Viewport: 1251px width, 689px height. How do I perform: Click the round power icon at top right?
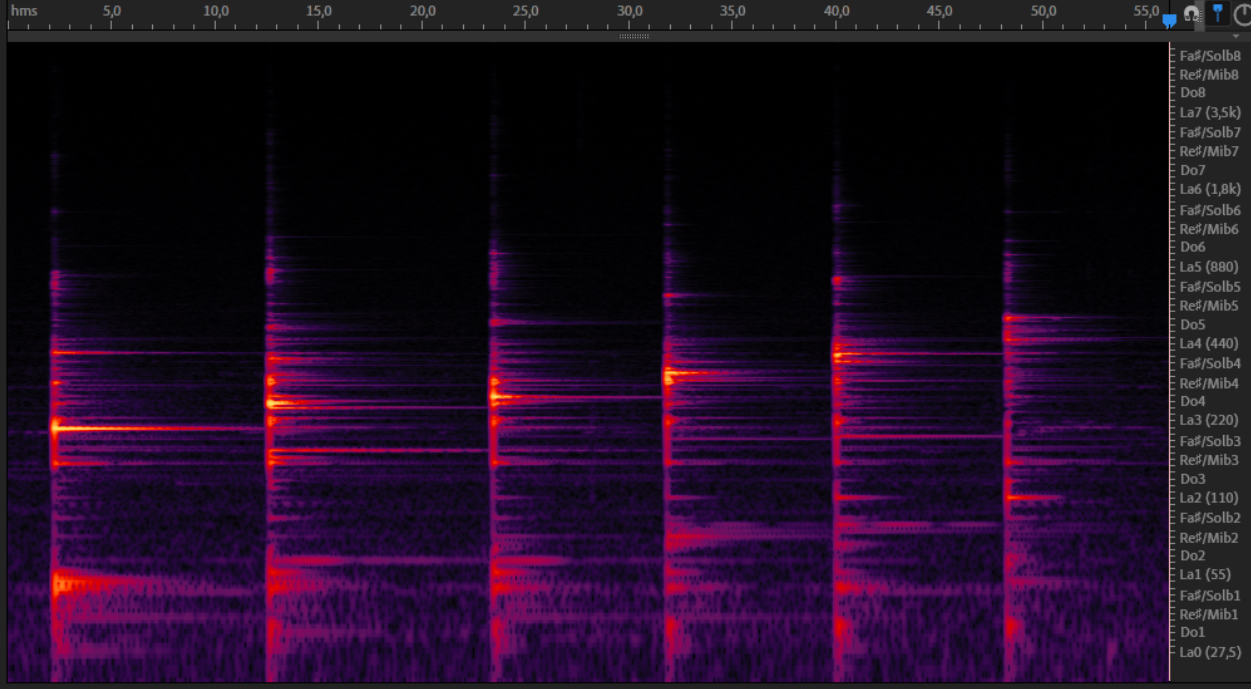1242,14
